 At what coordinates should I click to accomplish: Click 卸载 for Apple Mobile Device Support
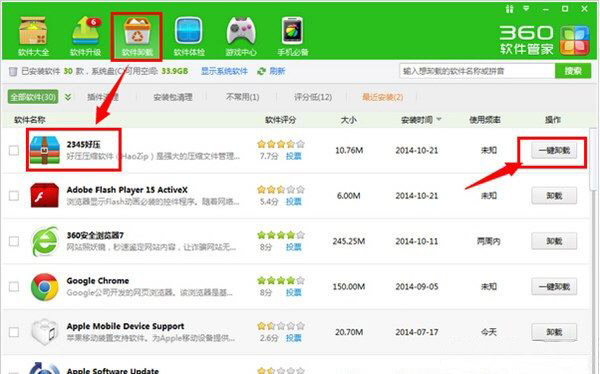click(x=554, y=332)
